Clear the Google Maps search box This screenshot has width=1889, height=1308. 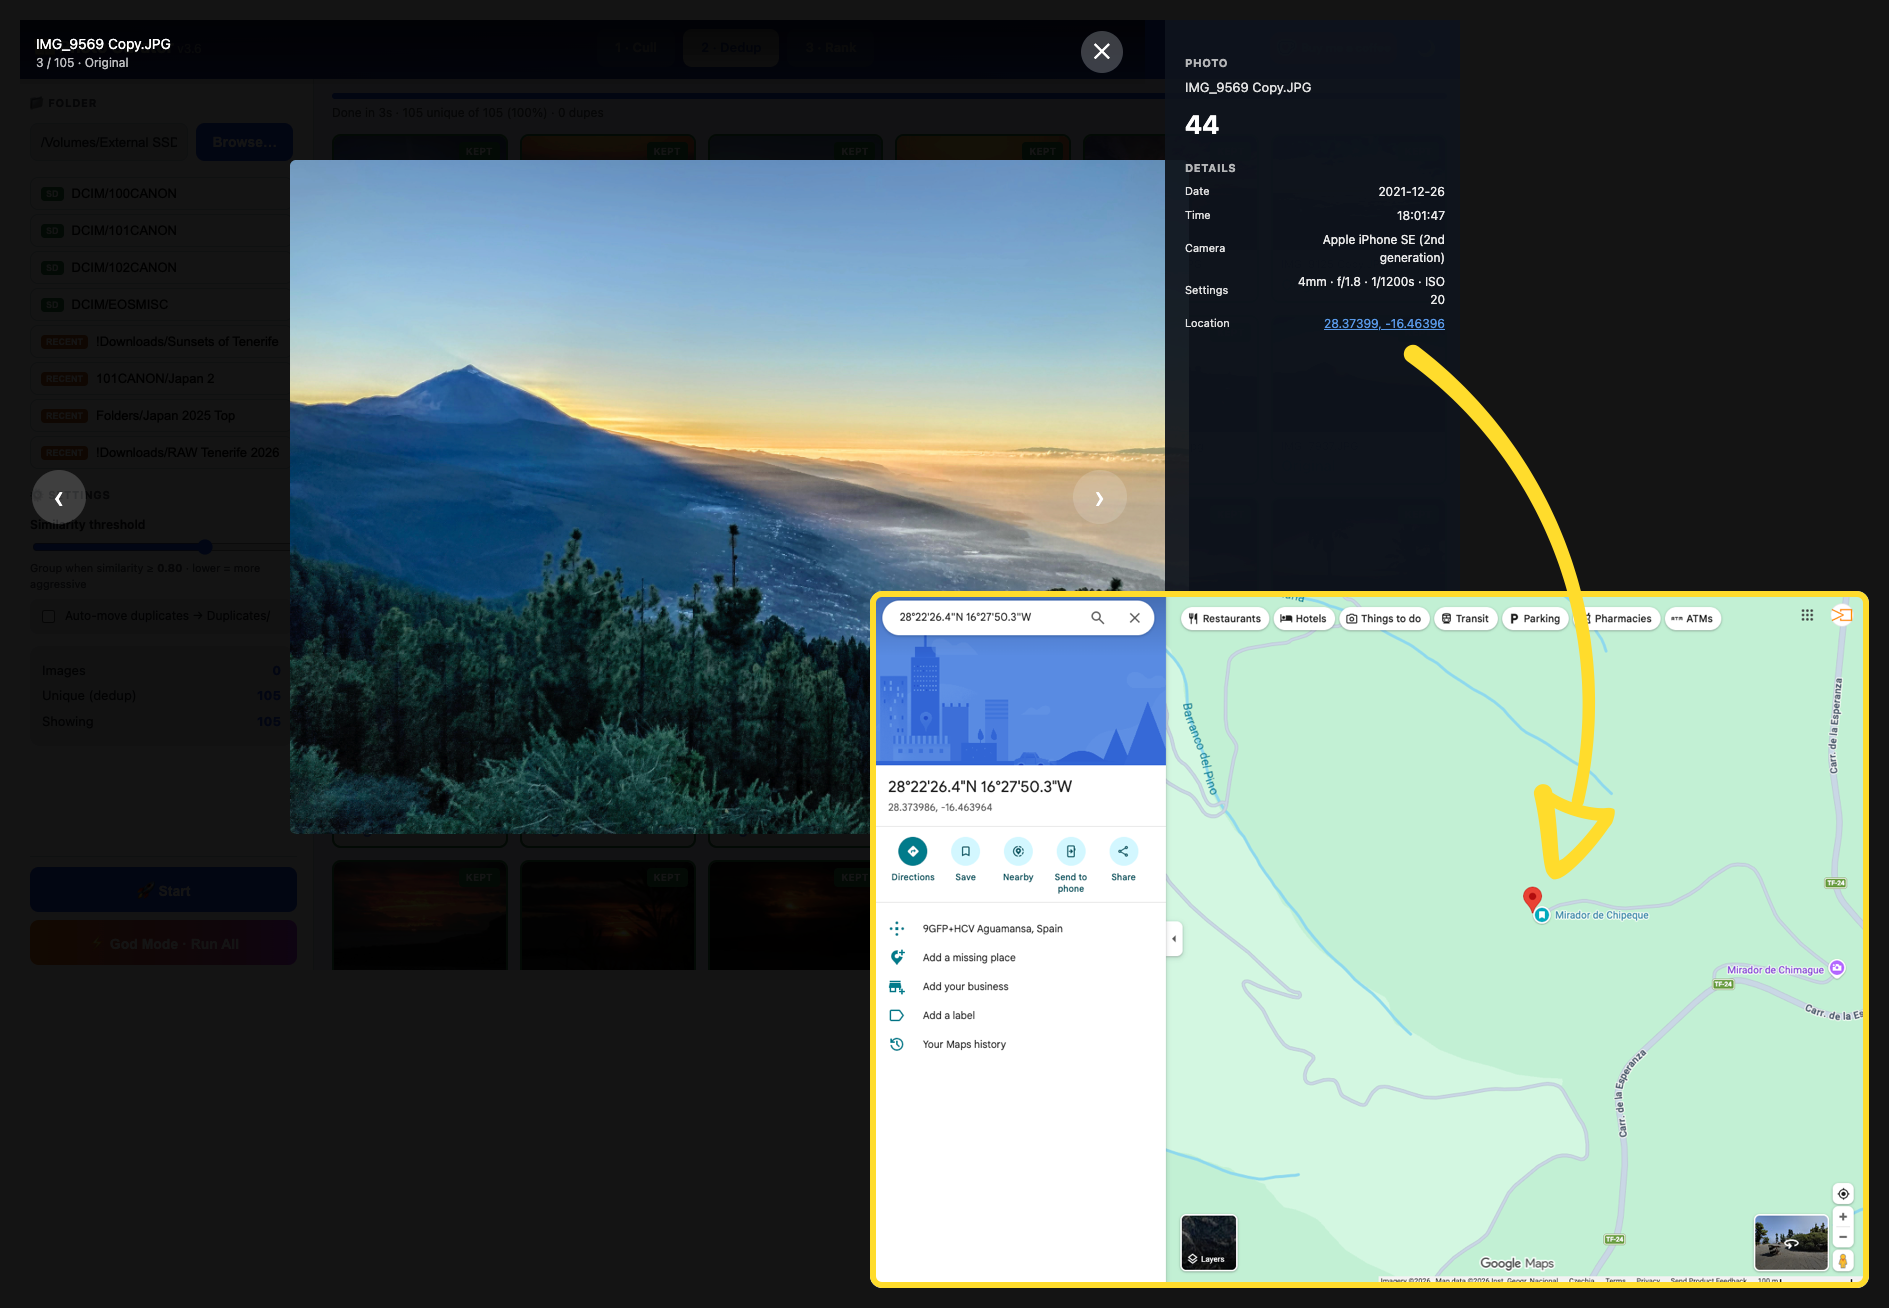[1134, 617]
